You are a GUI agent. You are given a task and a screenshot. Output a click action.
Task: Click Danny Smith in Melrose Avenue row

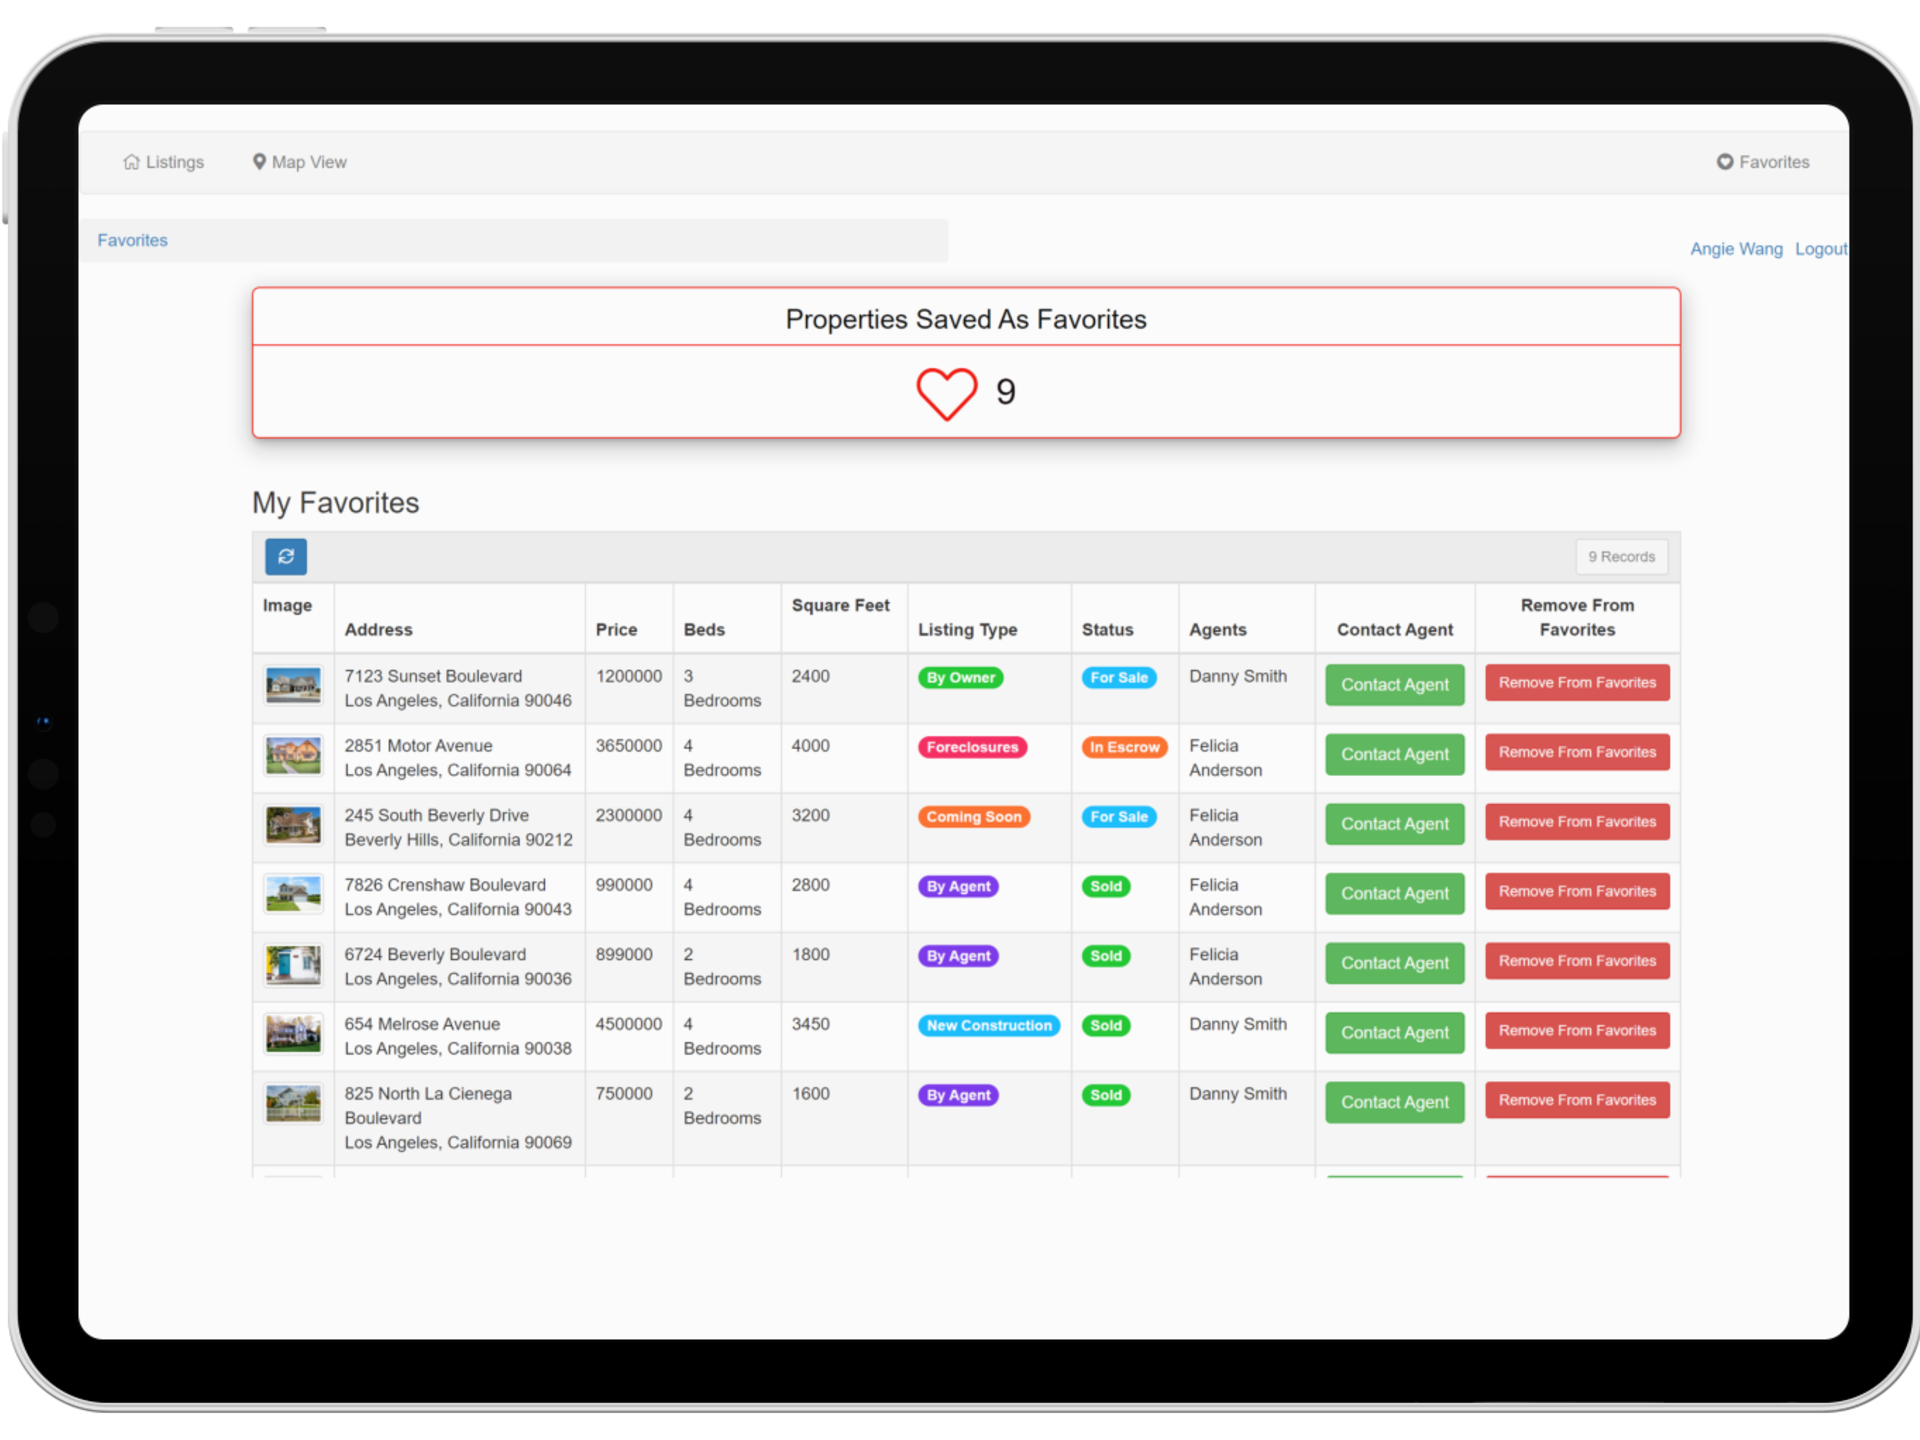pyautogui.click(x=1238, y=1024)
